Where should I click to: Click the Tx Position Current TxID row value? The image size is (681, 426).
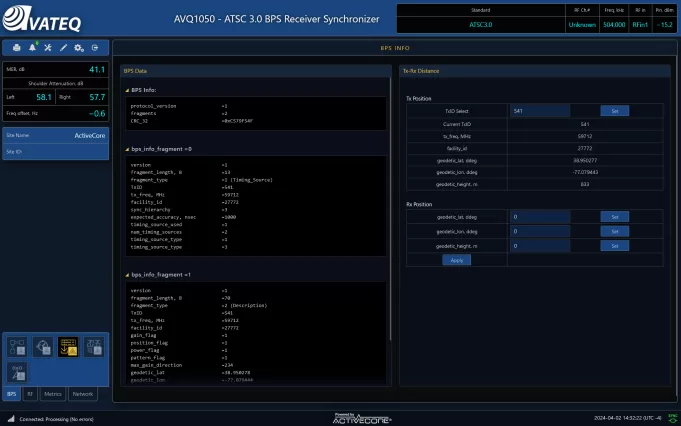(x=585, y=124)
